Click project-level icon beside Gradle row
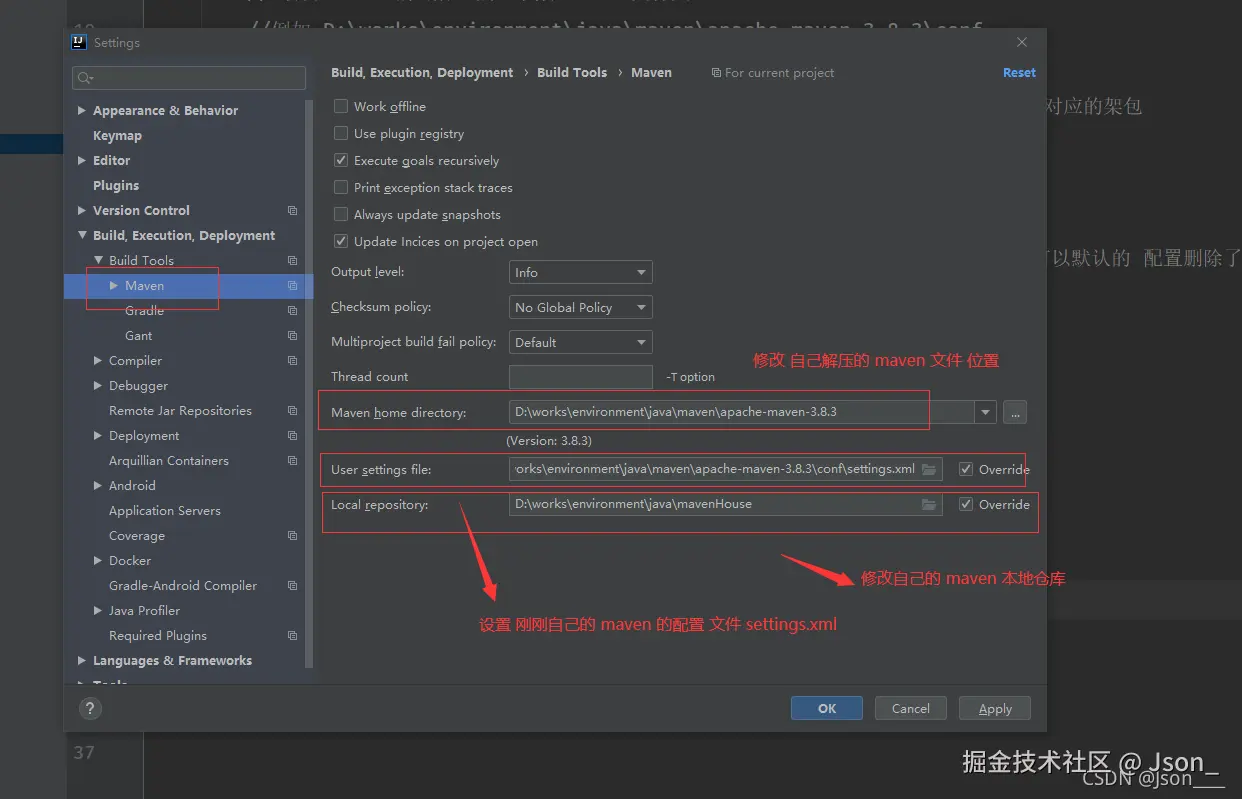 click(292, 310)
